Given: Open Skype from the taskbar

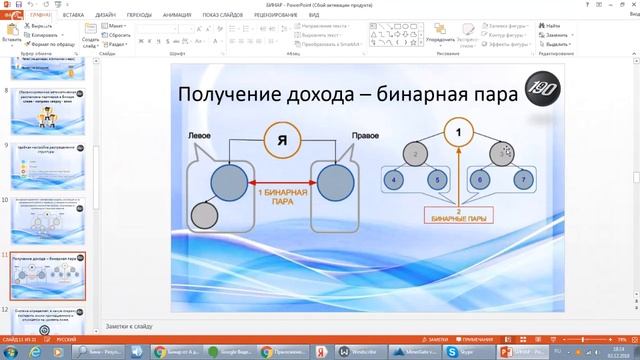Looking at the screenshot, I should 468,352.
